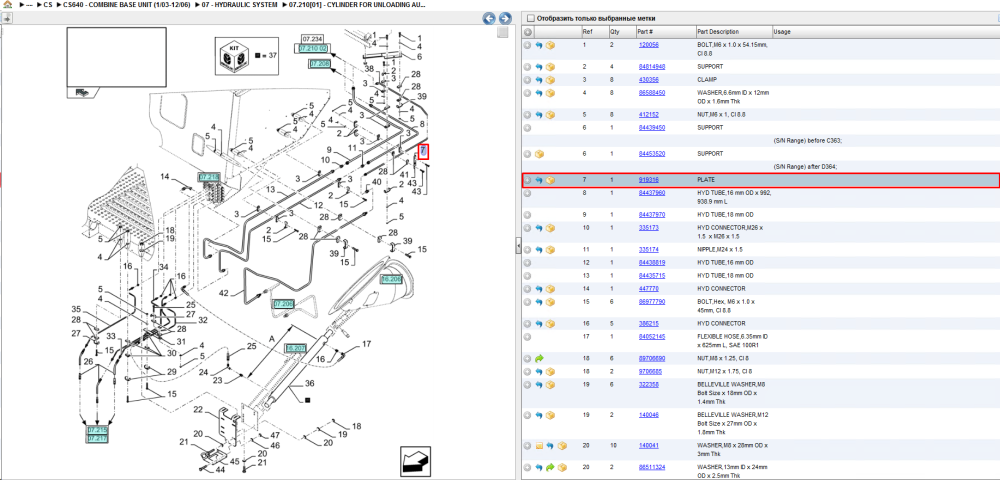The image size is (1000, 480).
Task: Click gray circle for BOLT M6 x 54.15mm row
Action: click(527, 45)
